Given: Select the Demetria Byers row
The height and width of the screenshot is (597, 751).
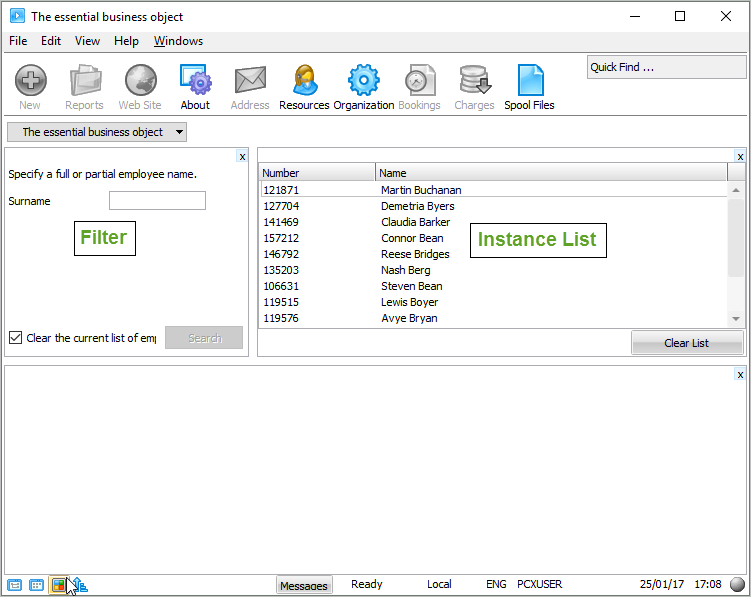Looking at the screenshot, I should pos(494,206).
